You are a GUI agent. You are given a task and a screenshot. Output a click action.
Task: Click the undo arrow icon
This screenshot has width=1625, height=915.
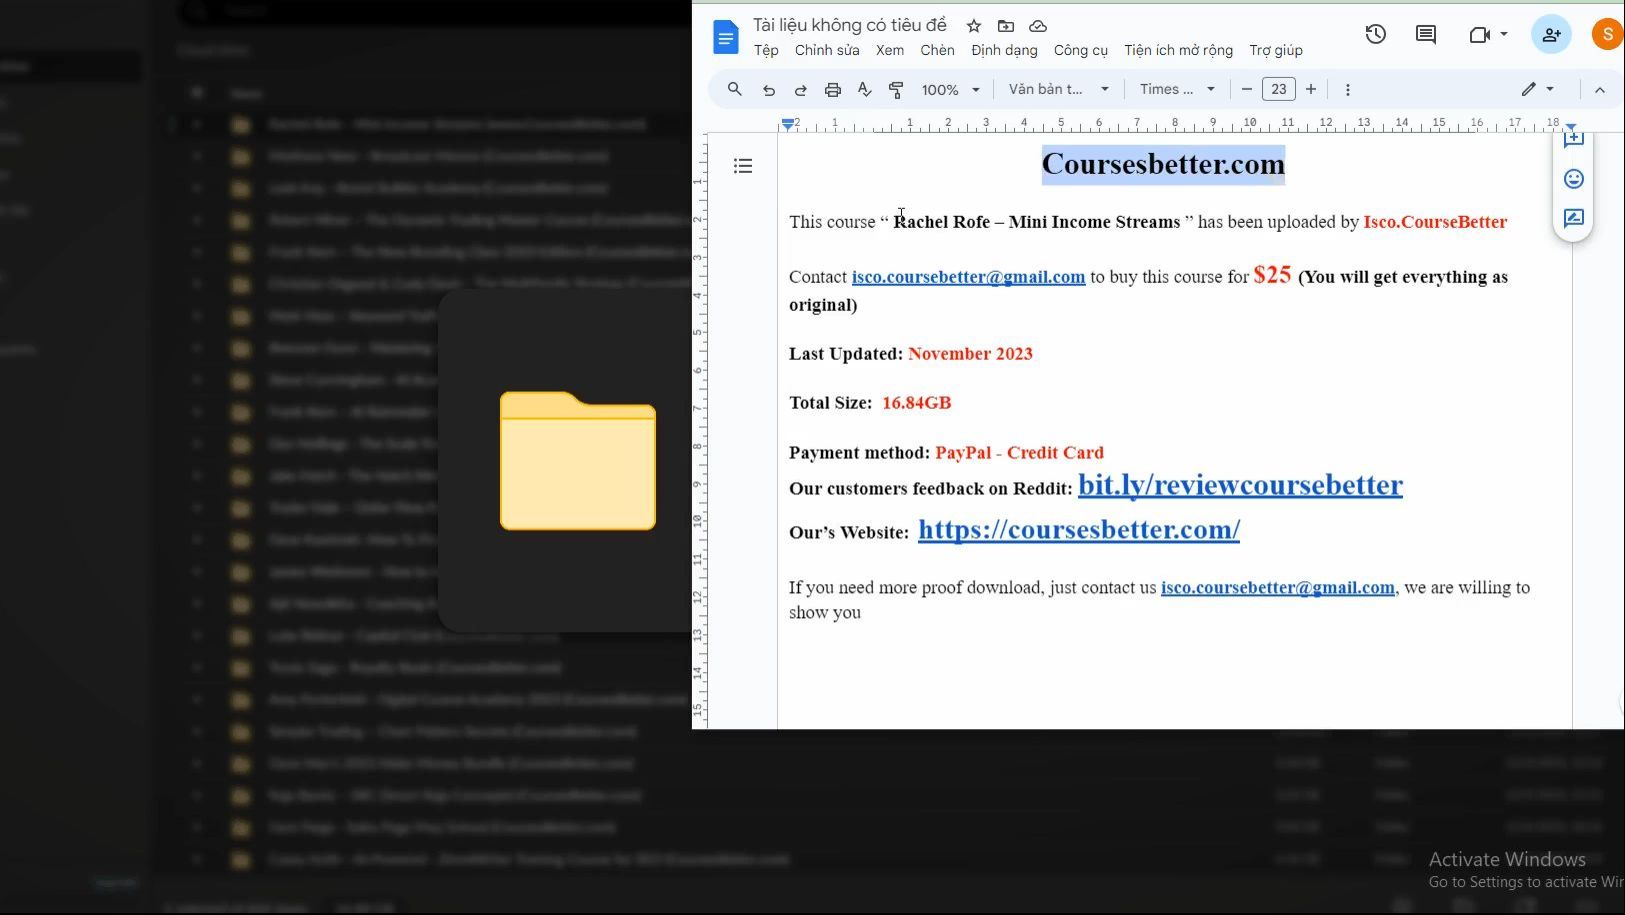pyautogui.click(x=768, y=90)
